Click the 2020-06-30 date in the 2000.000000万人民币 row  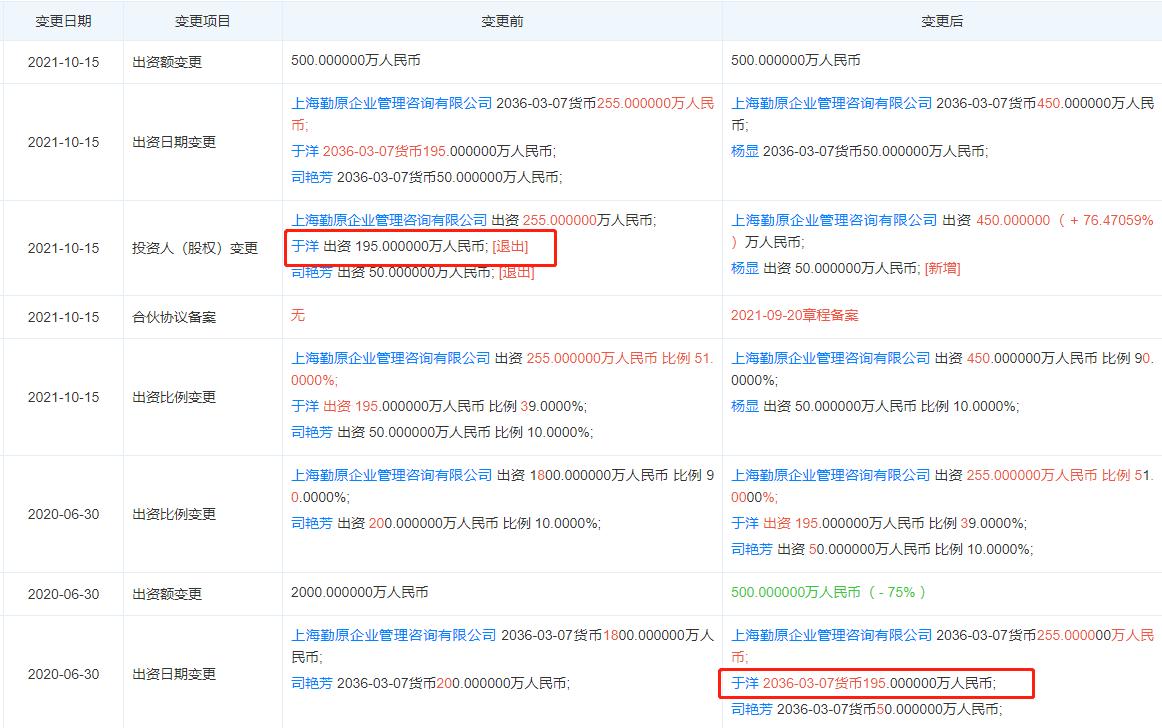(63, 595)
